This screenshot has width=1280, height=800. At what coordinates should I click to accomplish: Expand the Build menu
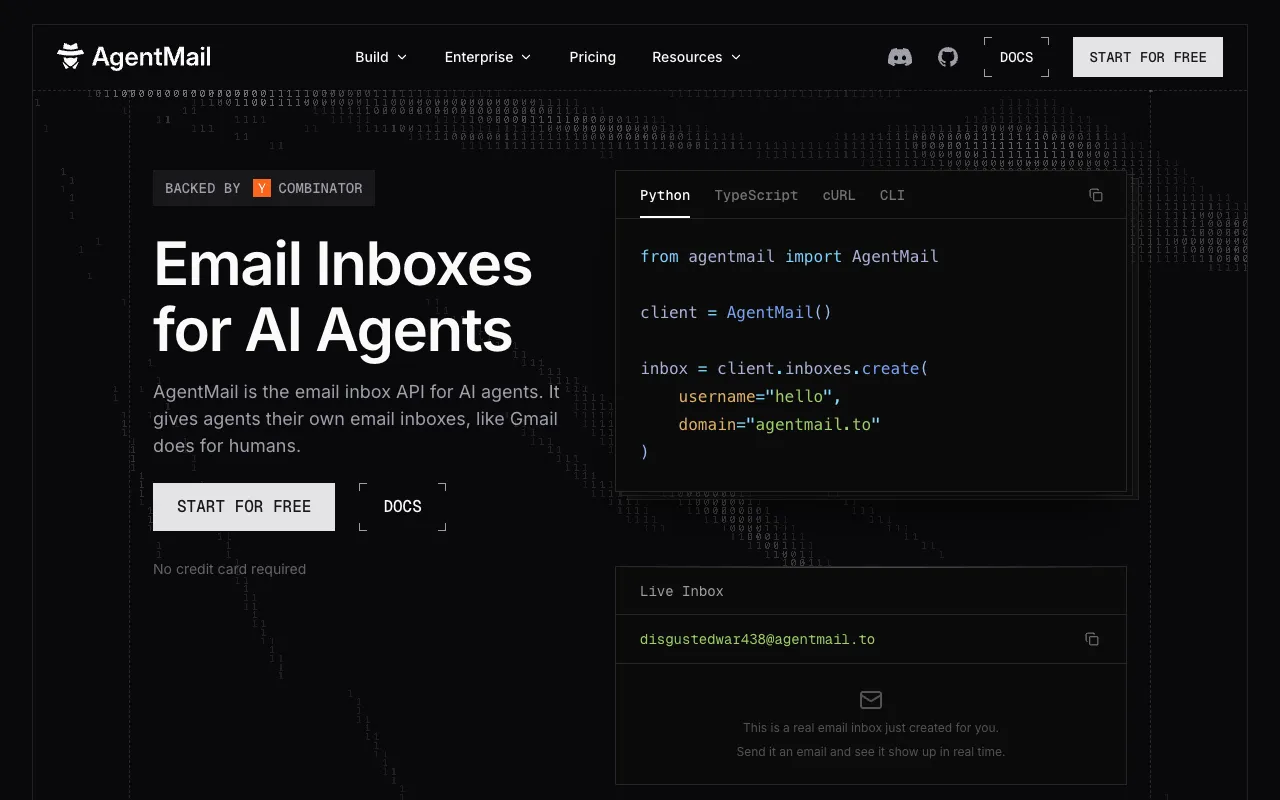point(381,57)
